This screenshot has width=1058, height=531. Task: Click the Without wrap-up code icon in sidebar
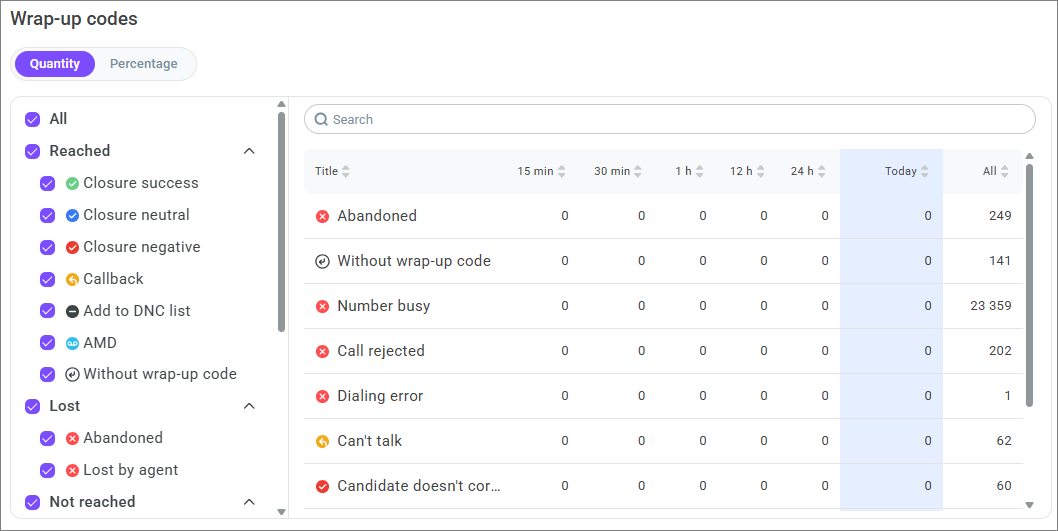[x=72, y=374]
